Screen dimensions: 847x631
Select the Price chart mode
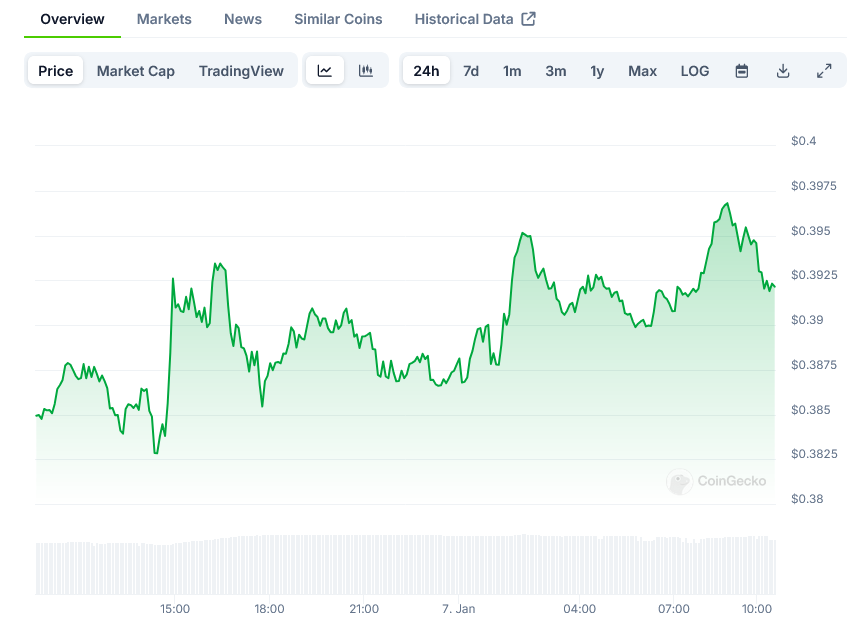[x=56, y=71]
